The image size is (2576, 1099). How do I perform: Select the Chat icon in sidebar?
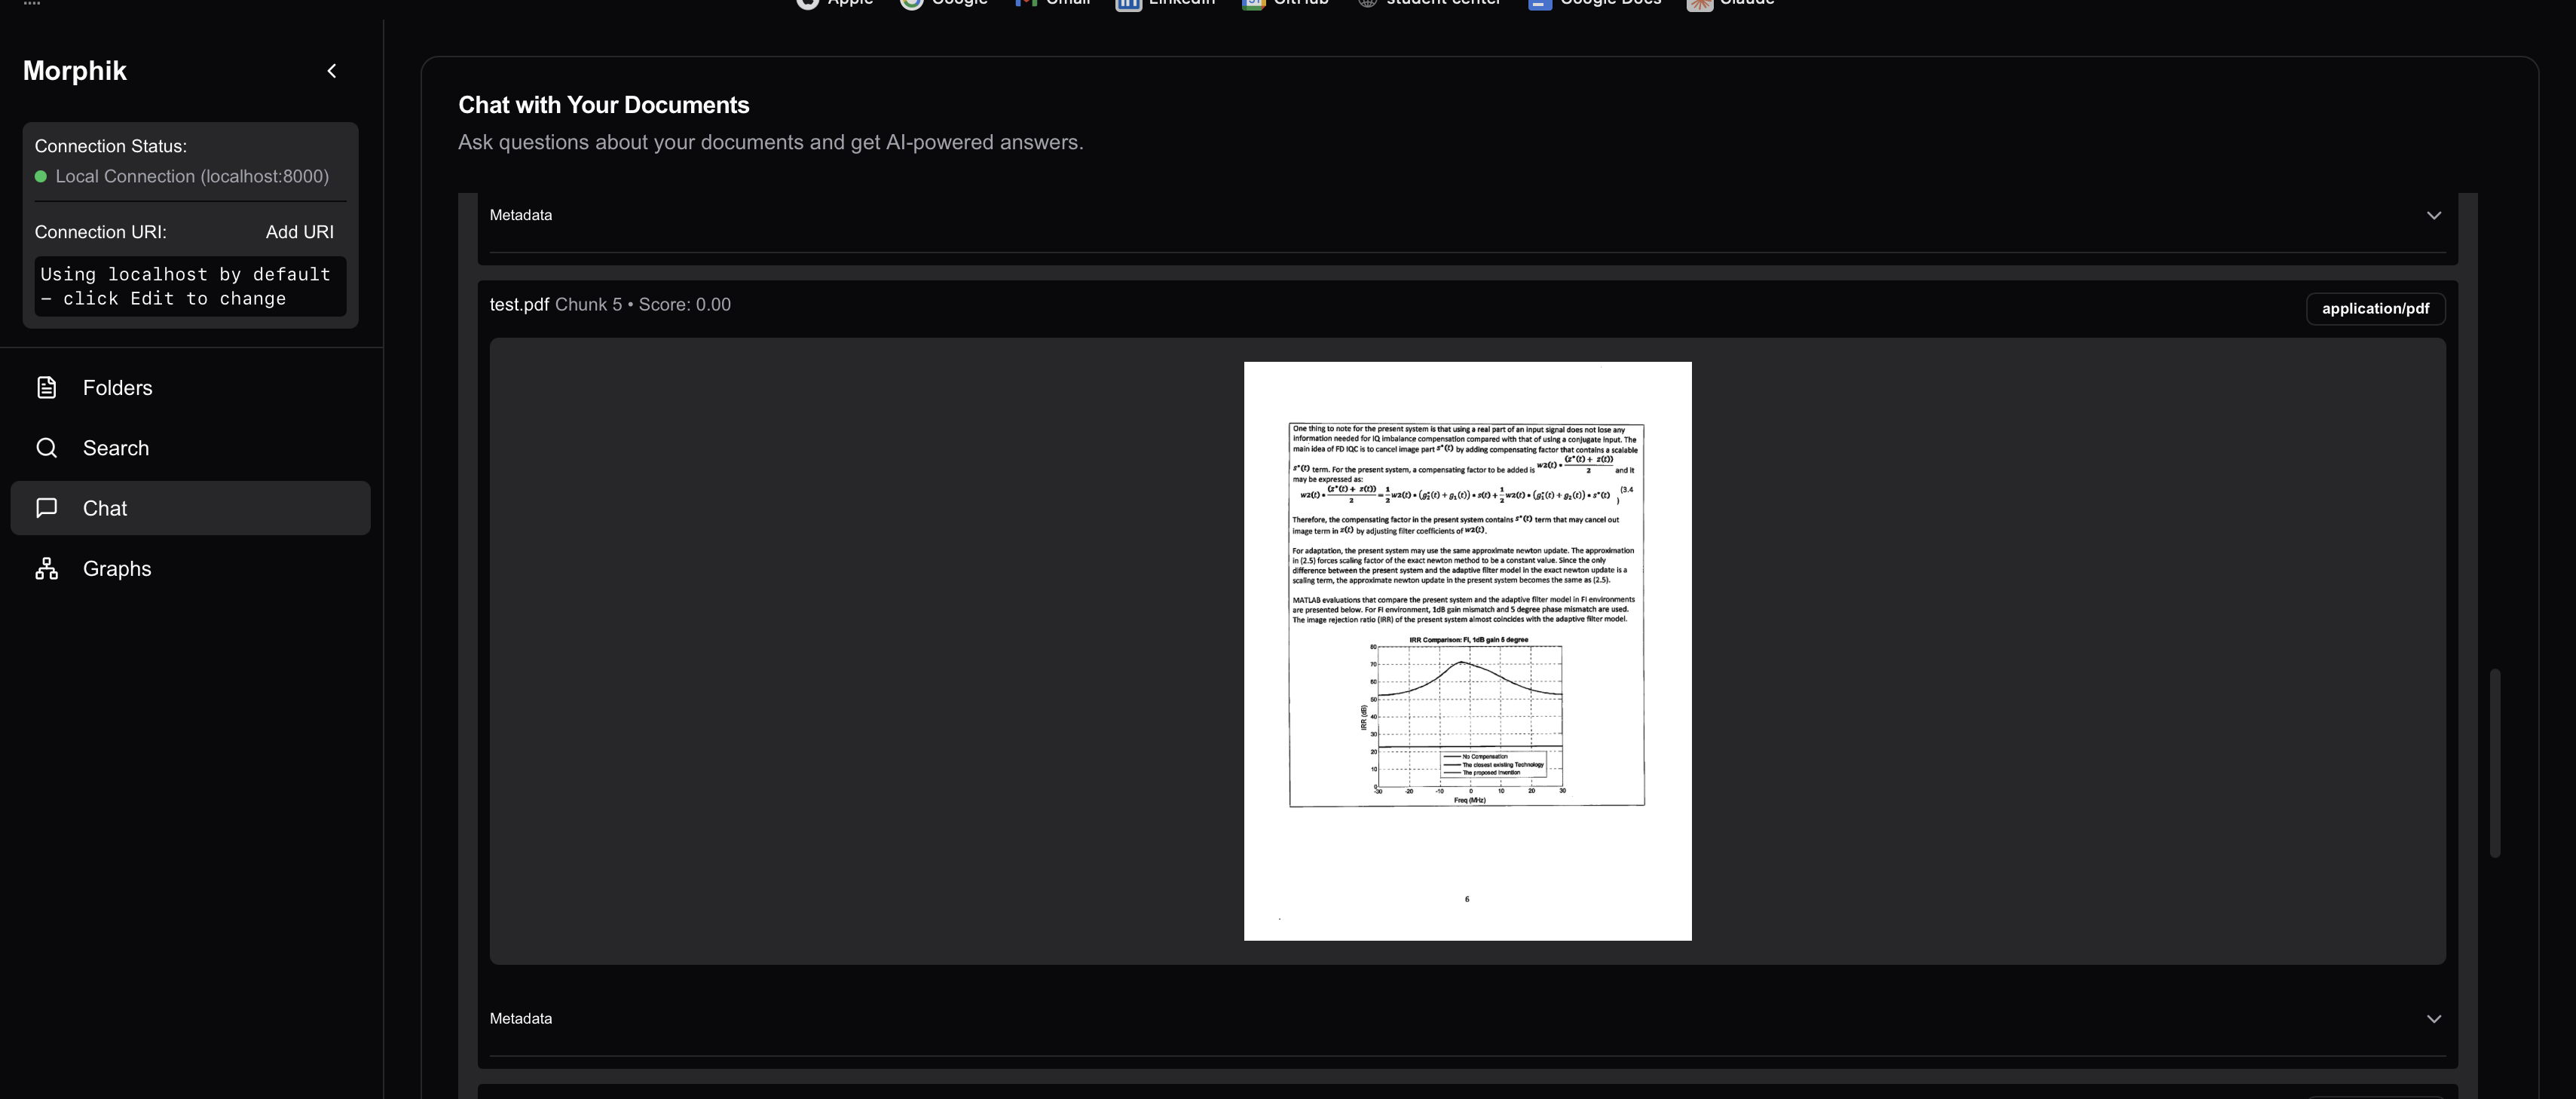(46, 508)
